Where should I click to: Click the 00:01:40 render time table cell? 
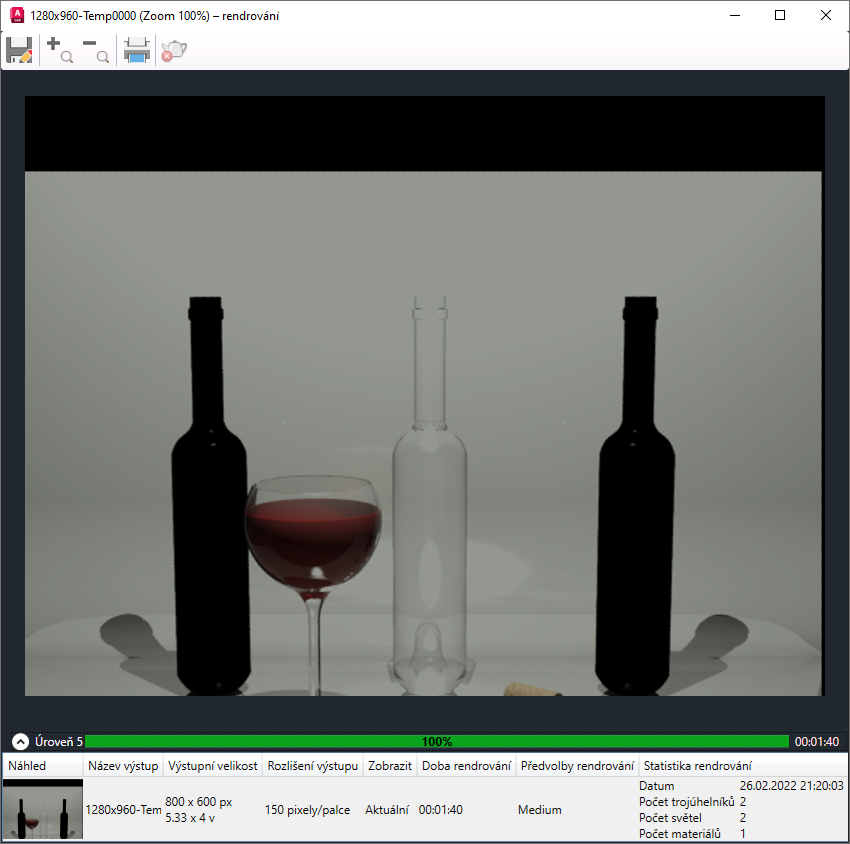click(x=440, y=809)
